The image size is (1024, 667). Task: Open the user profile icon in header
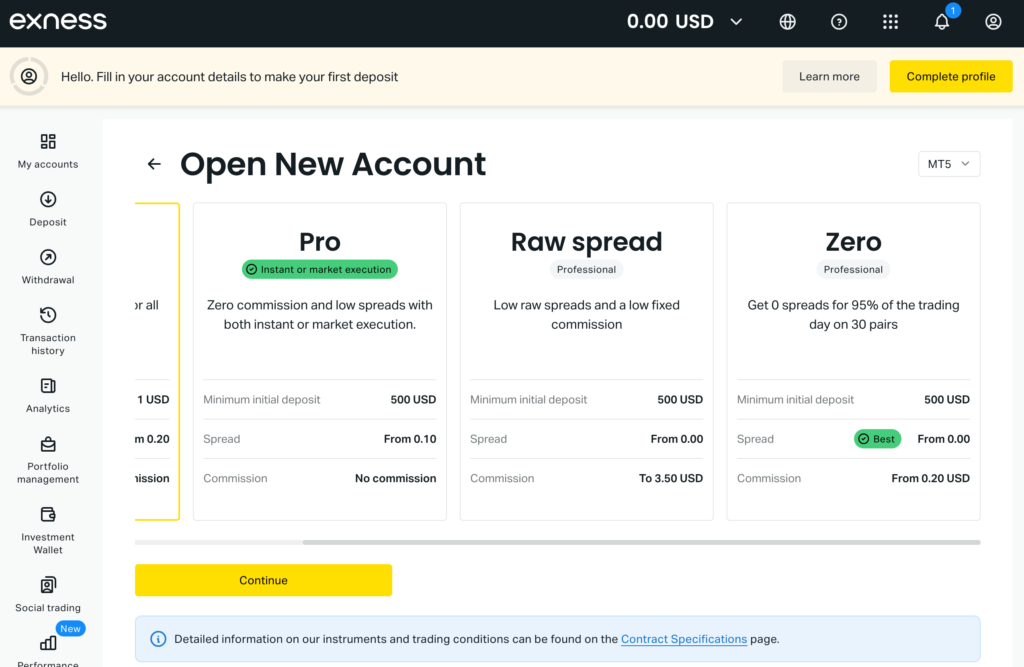(993, 22)
